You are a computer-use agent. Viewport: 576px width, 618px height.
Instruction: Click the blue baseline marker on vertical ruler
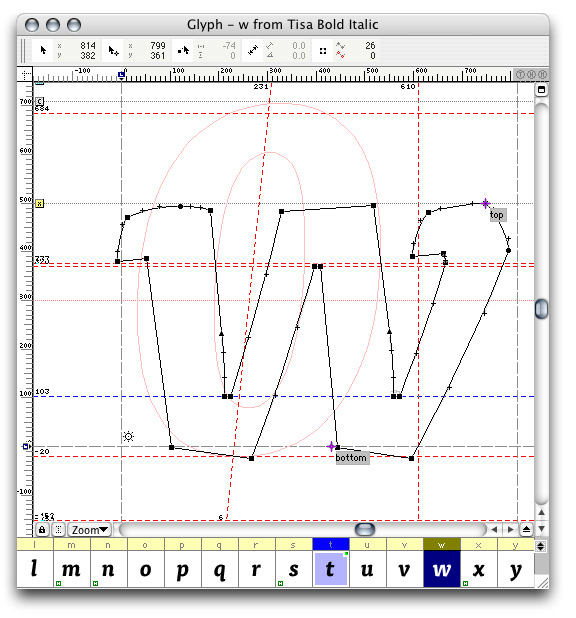pos(26,446)
